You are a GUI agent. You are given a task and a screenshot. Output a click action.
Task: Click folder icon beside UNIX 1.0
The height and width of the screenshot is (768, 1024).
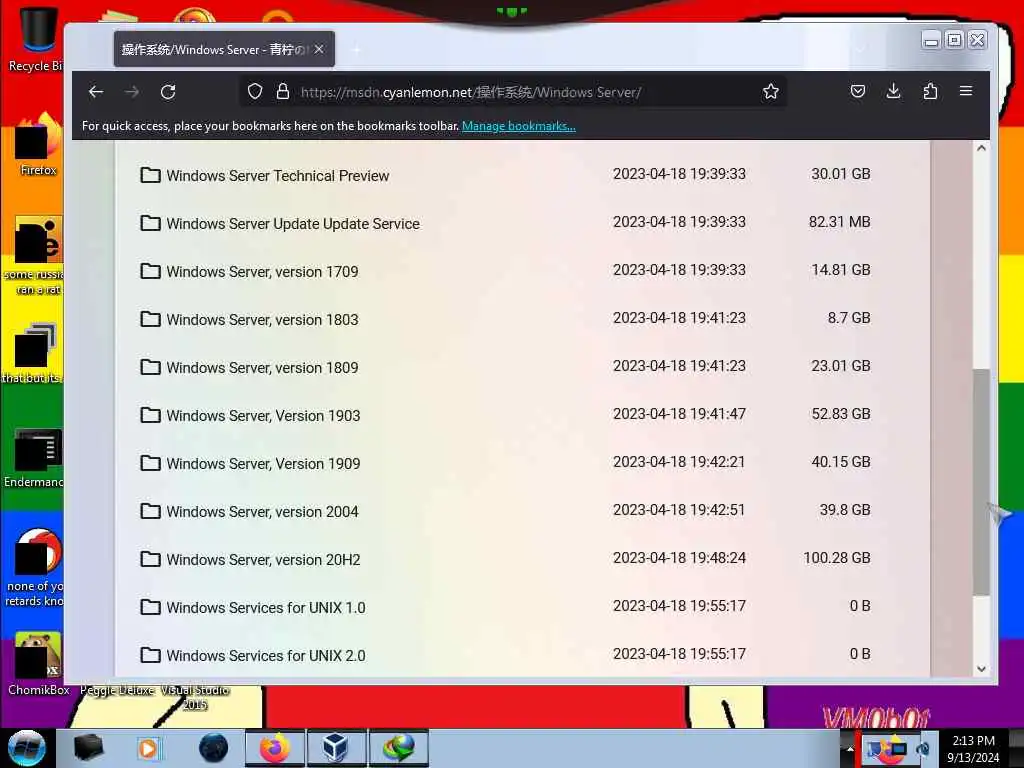click(150, 607)
